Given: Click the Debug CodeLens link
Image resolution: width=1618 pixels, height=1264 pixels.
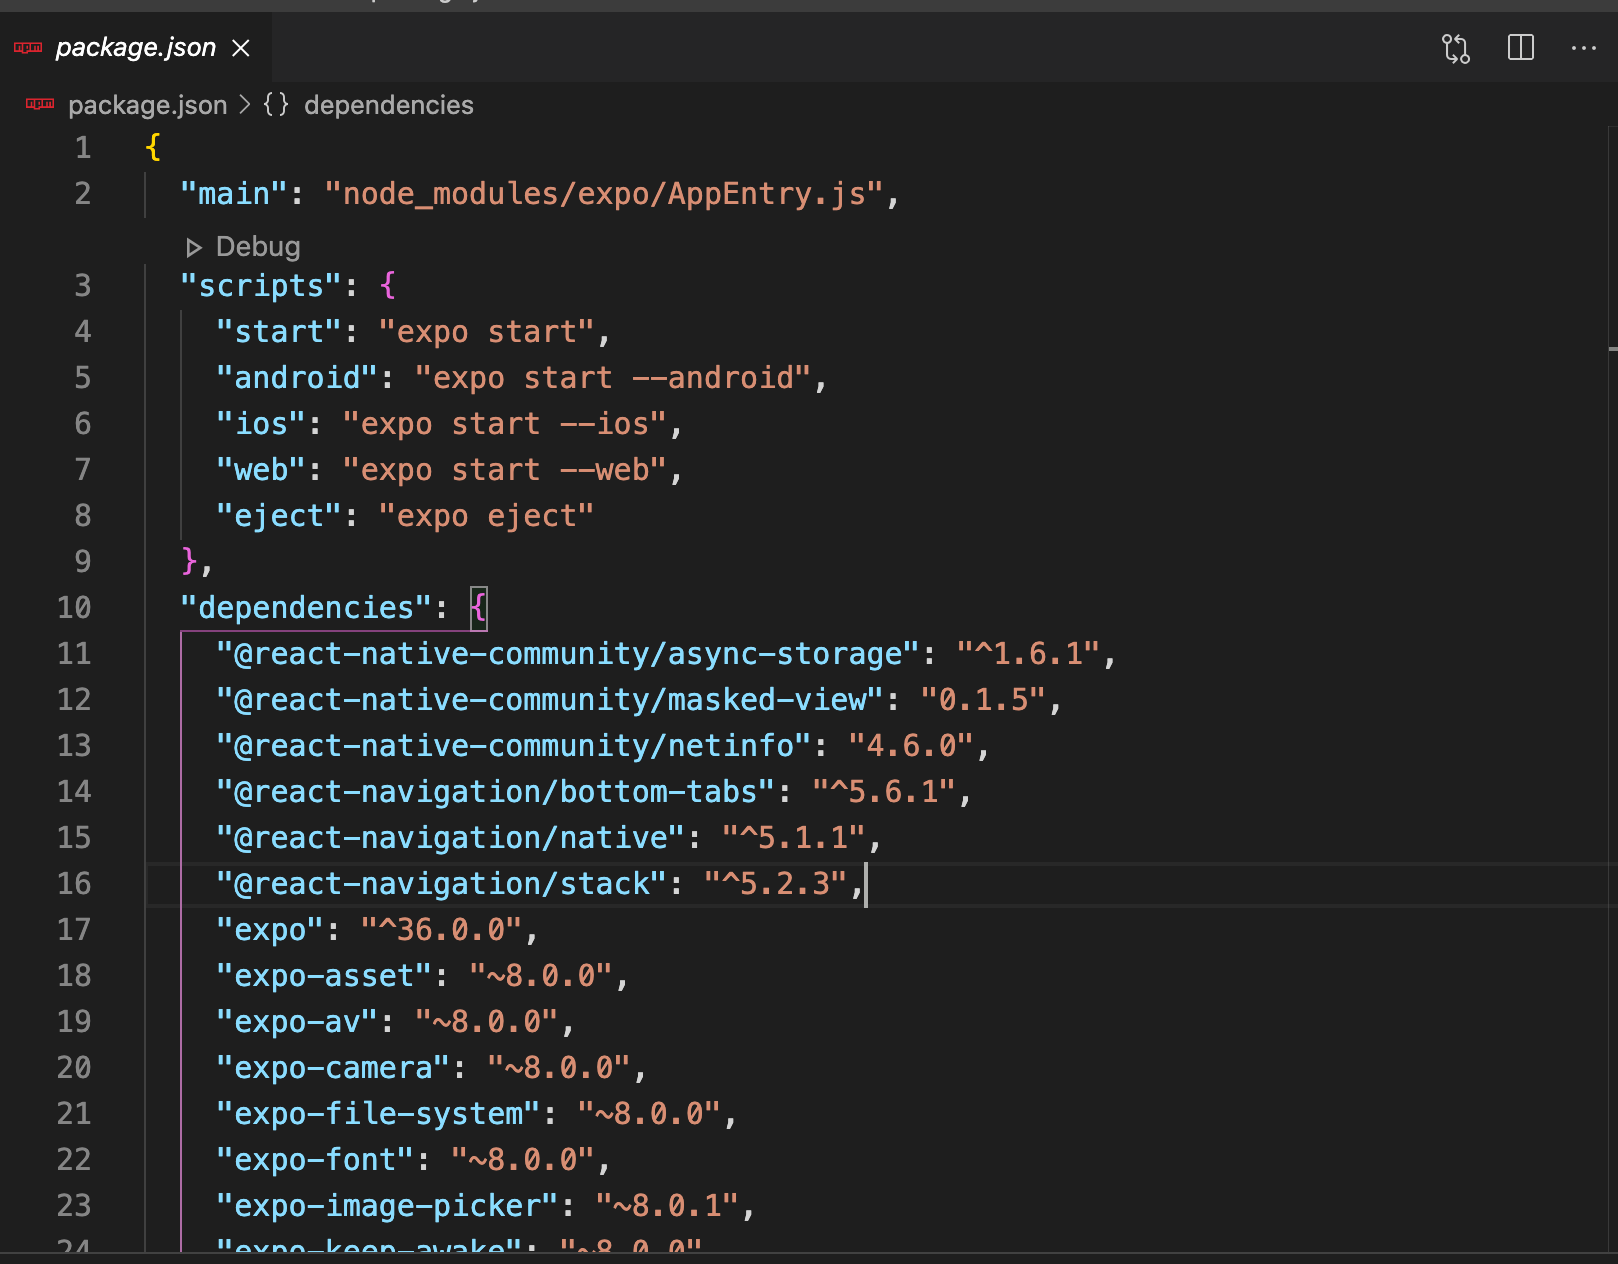Looking at the screenshot, I should [258, 247].
